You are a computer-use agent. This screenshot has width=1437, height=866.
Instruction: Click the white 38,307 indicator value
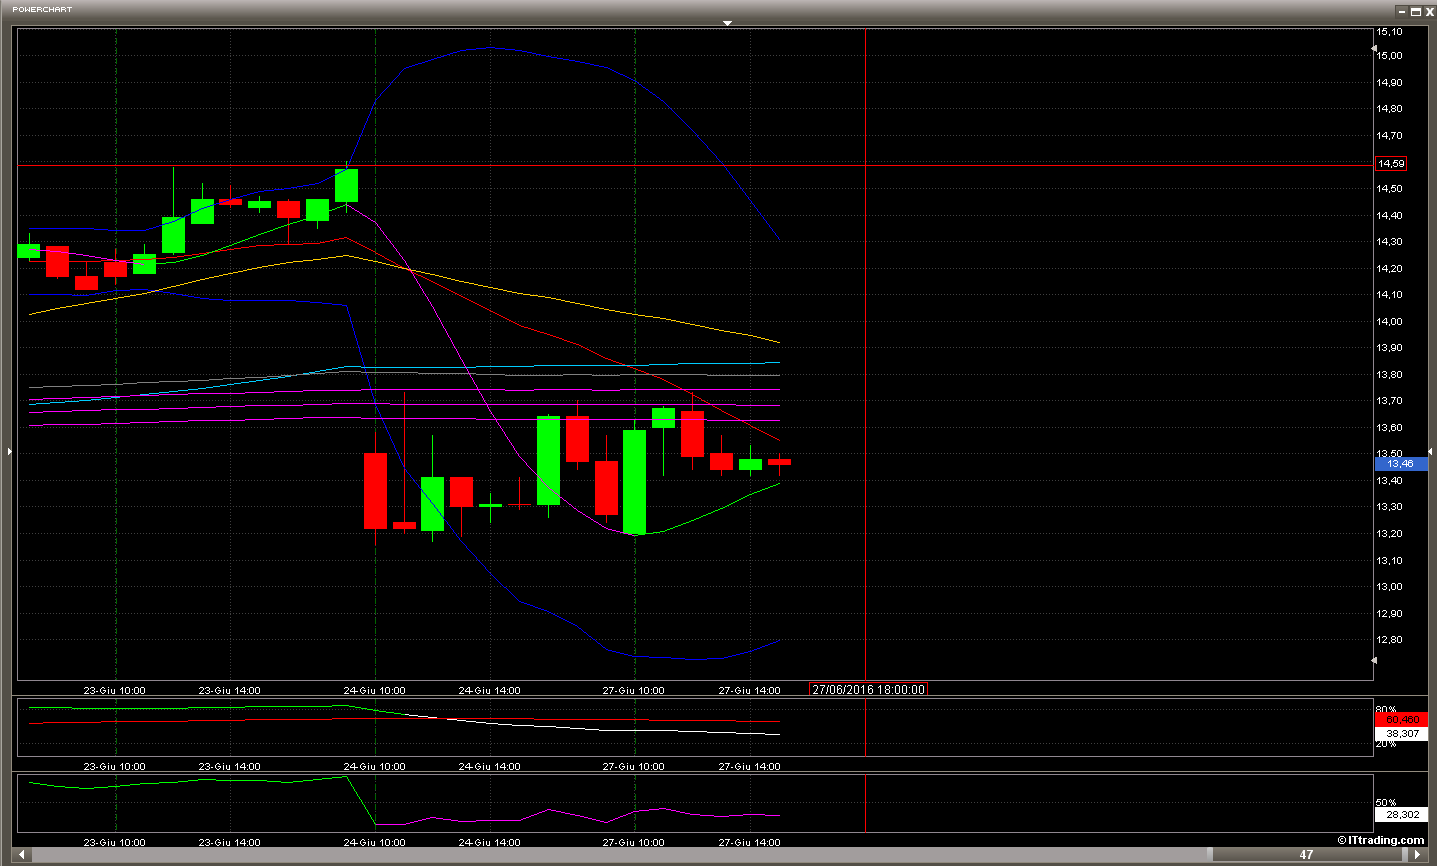pos(1401,733)
